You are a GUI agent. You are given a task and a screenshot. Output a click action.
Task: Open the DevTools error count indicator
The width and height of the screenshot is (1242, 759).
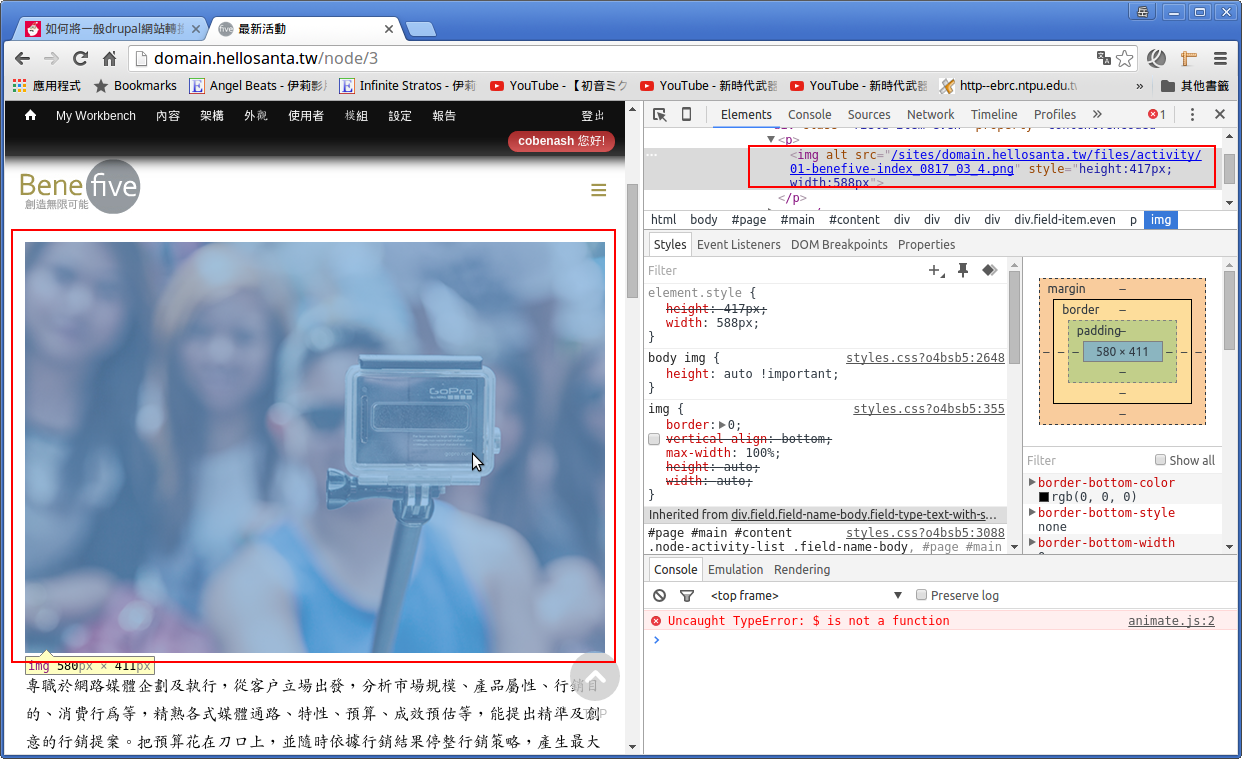(x=1156, y=115)
